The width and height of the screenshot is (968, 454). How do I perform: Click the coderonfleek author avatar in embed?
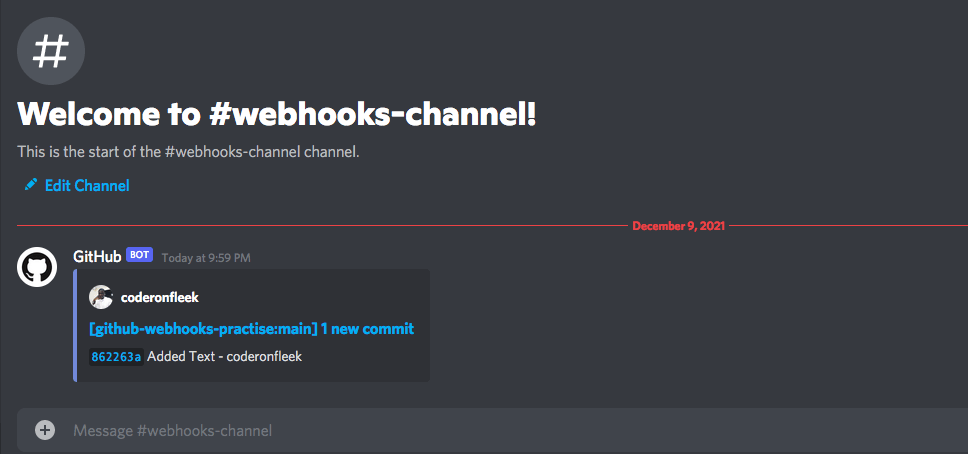pos(101,297)
